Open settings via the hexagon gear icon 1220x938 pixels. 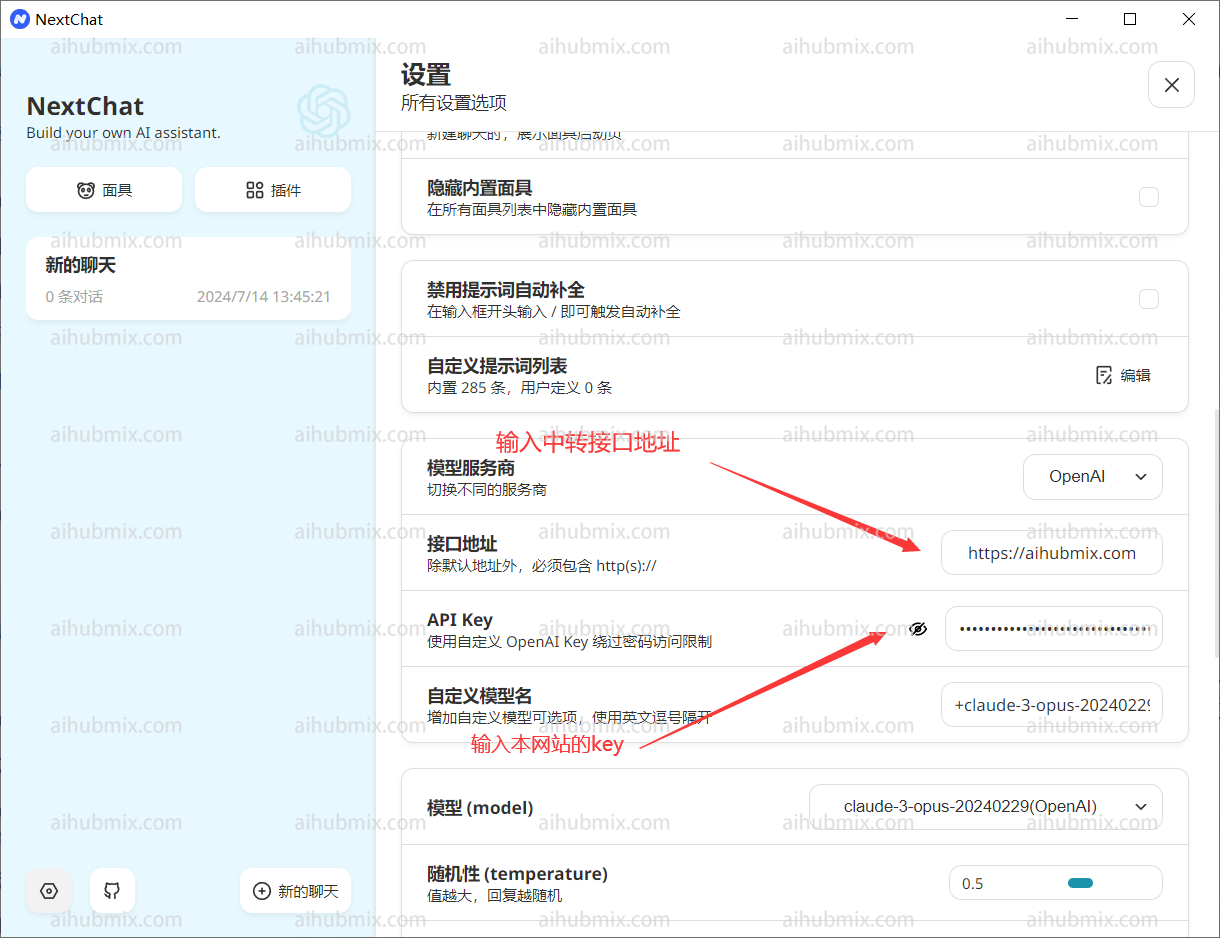click(49, 890)
